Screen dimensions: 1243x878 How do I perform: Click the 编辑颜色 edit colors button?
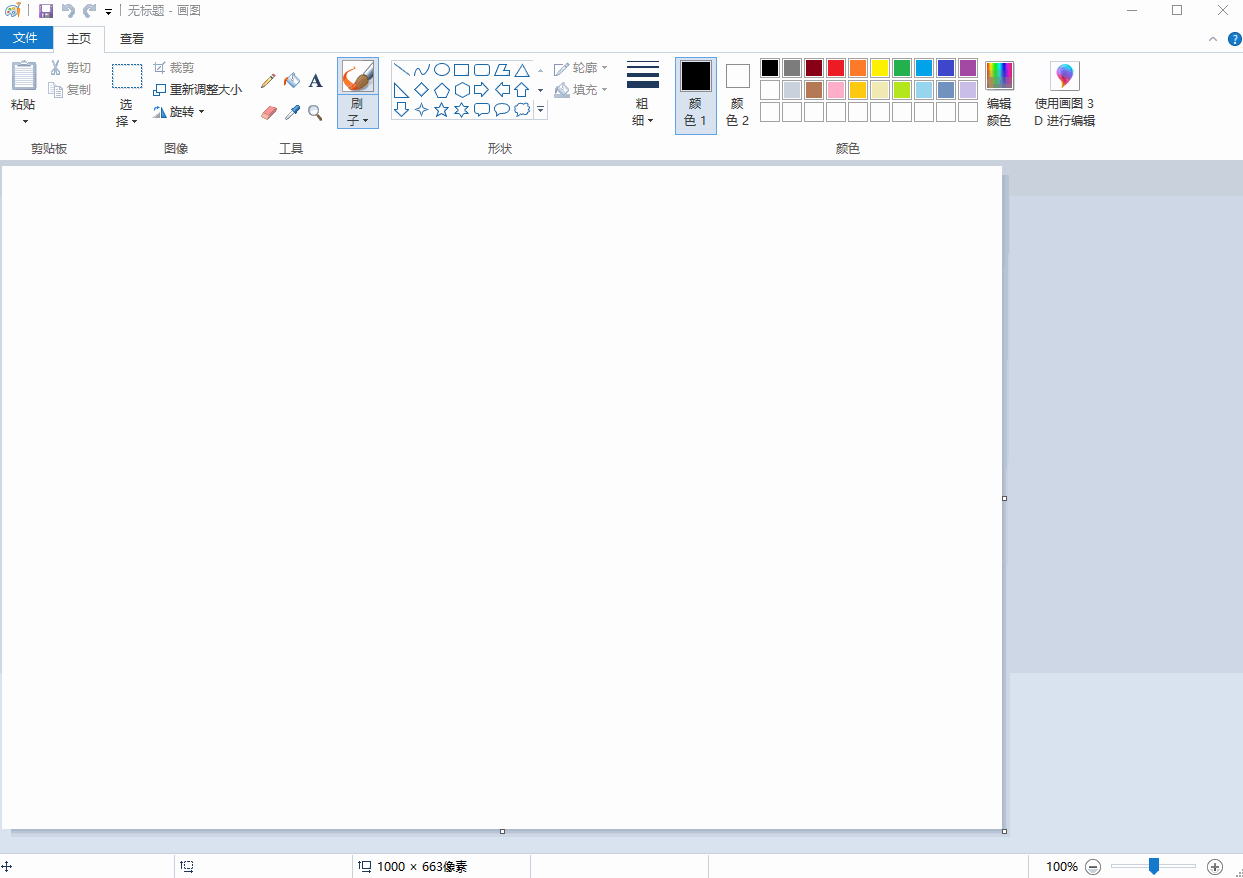point(999,95)
